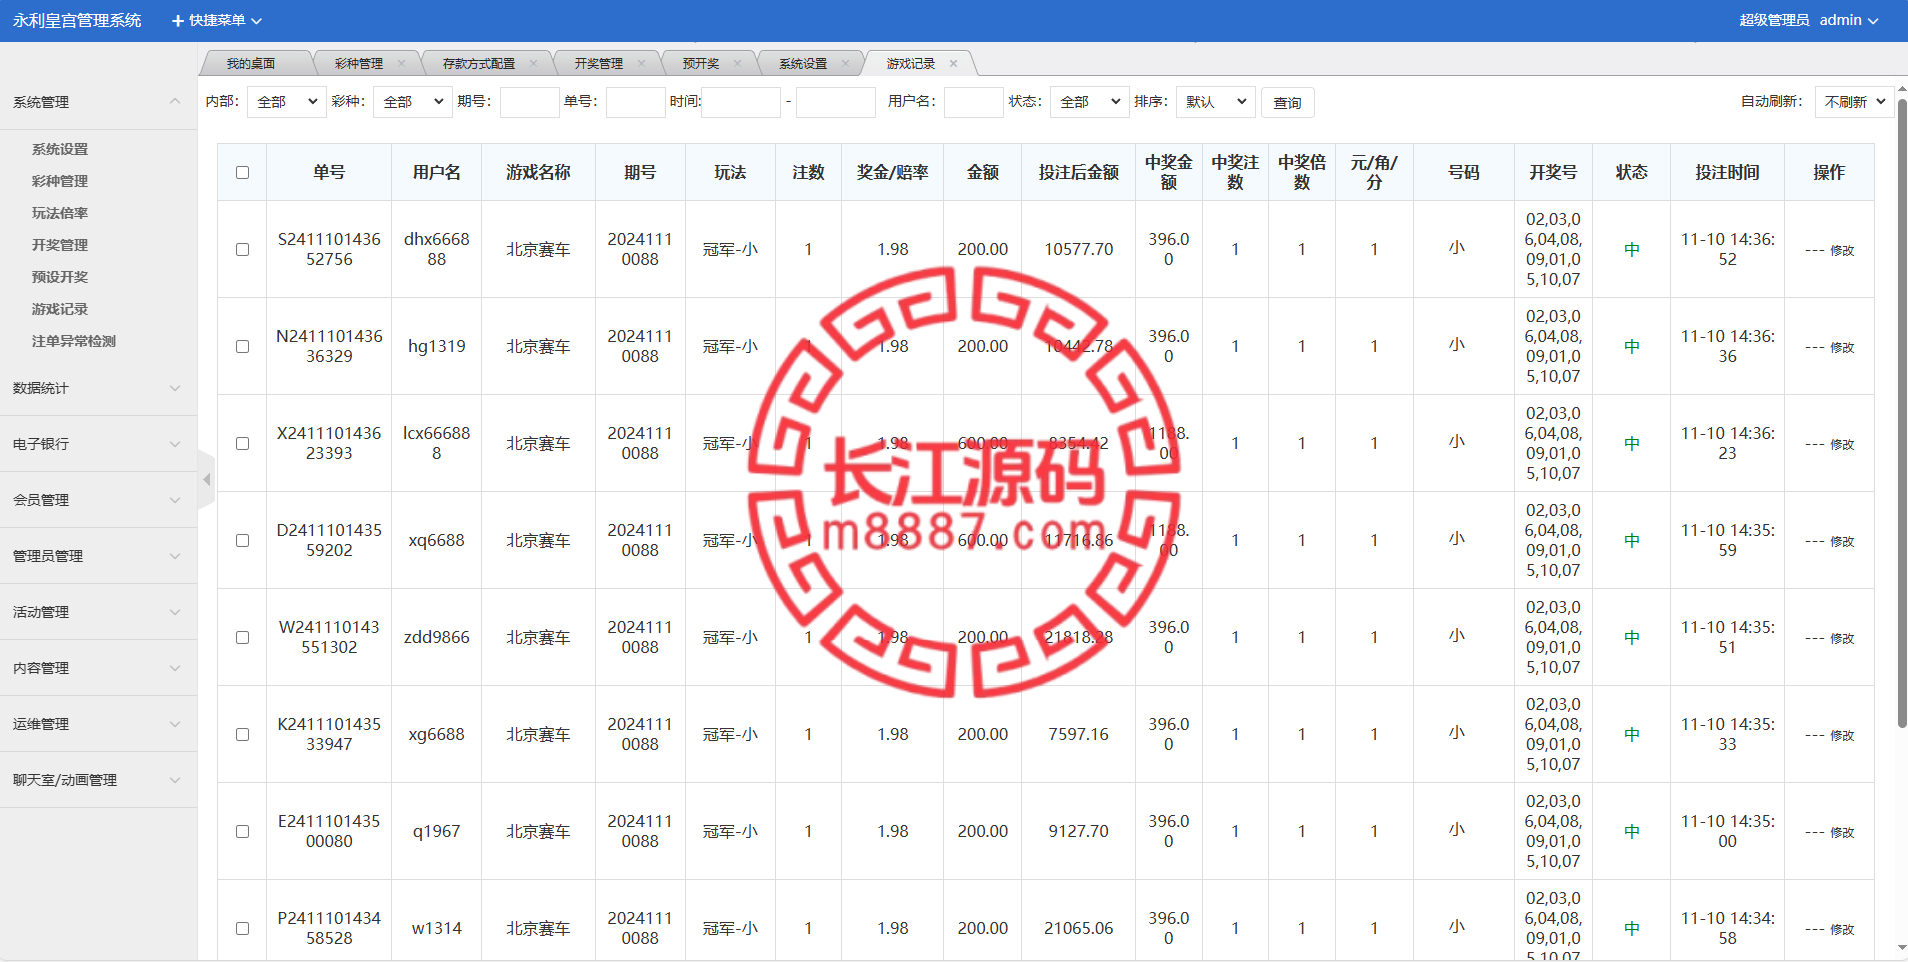Screen dimensions: 1908x962
Task: Expand the 聊天室/动画管理 sidebar section
Action: pyautogui.click(x=98, y=780)
